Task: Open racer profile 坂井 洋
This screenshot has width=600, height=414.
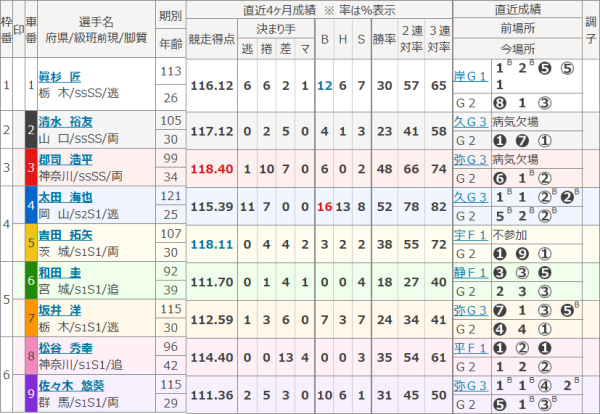Action: (60, 310)
